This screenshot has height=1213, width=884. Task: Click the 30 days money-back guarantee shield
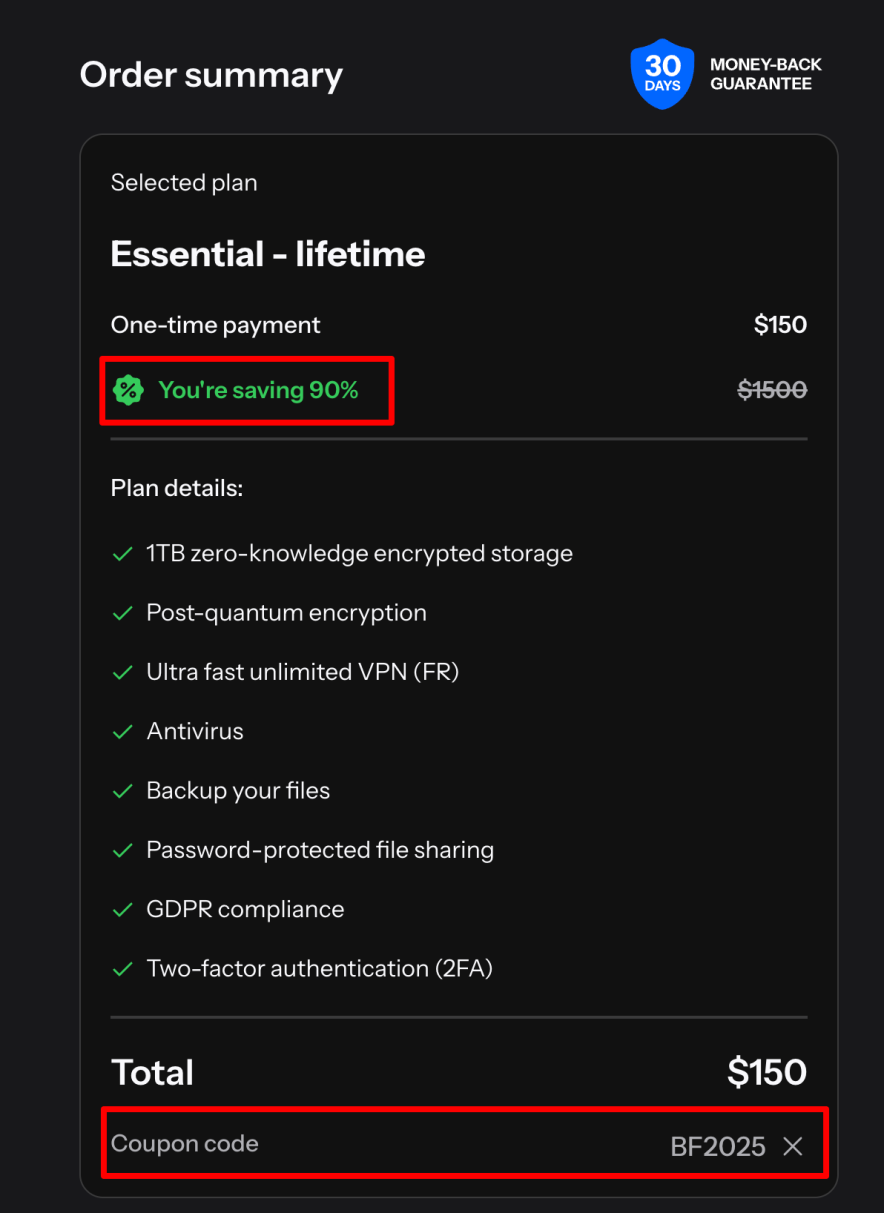(662, 74)
